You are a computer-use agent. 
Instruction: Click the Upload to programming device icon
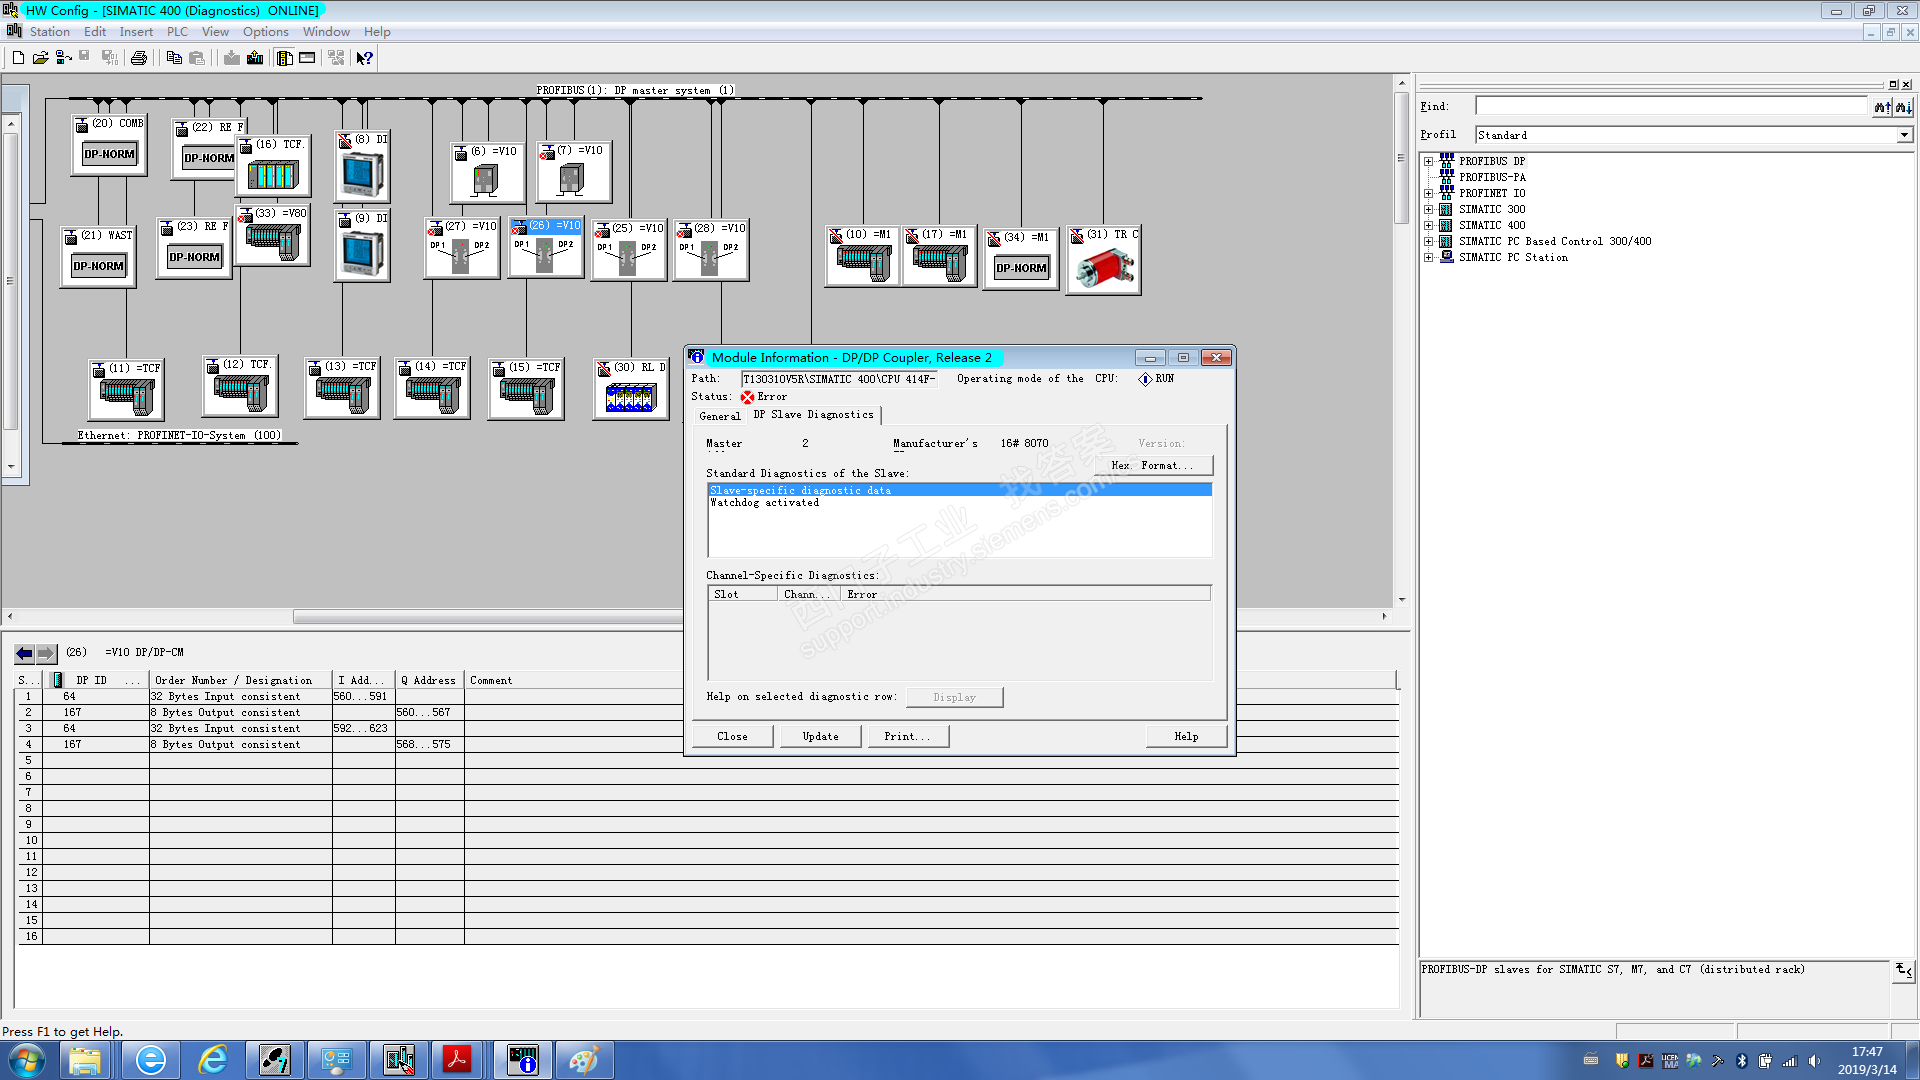coord(255,58)
